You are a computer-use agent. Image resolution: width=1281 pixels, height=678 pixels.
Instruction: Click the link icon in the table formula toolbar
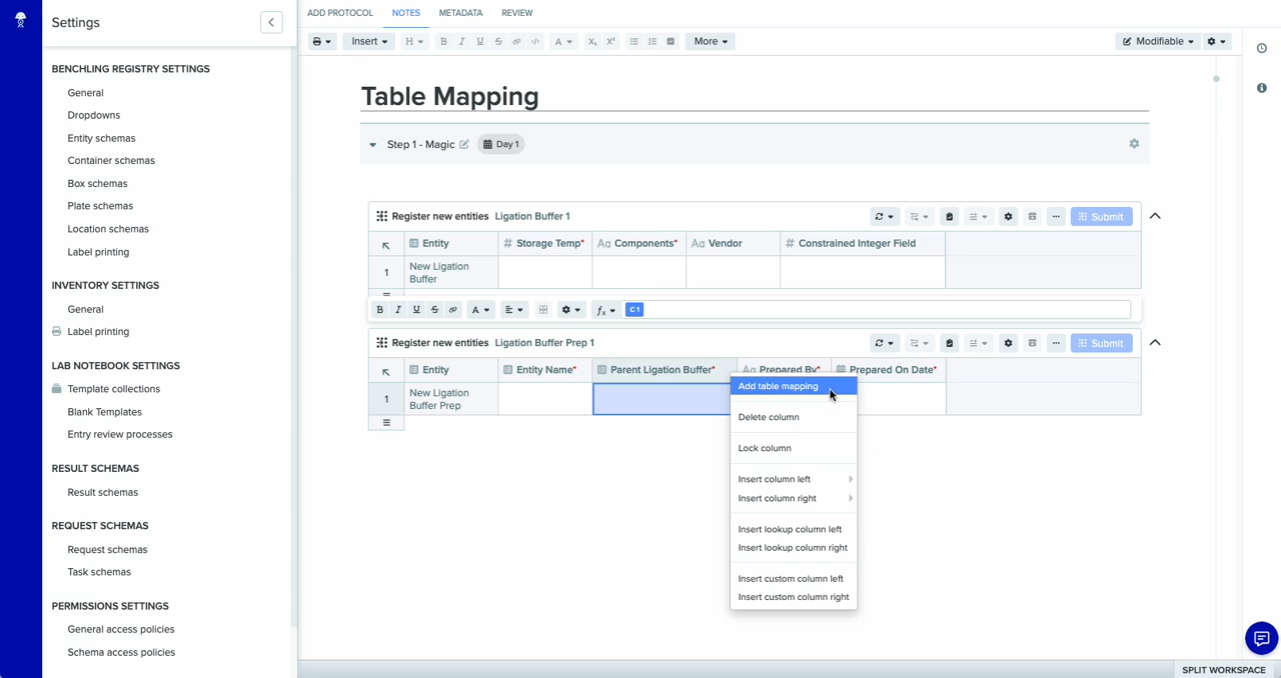[x=453, y=310]
